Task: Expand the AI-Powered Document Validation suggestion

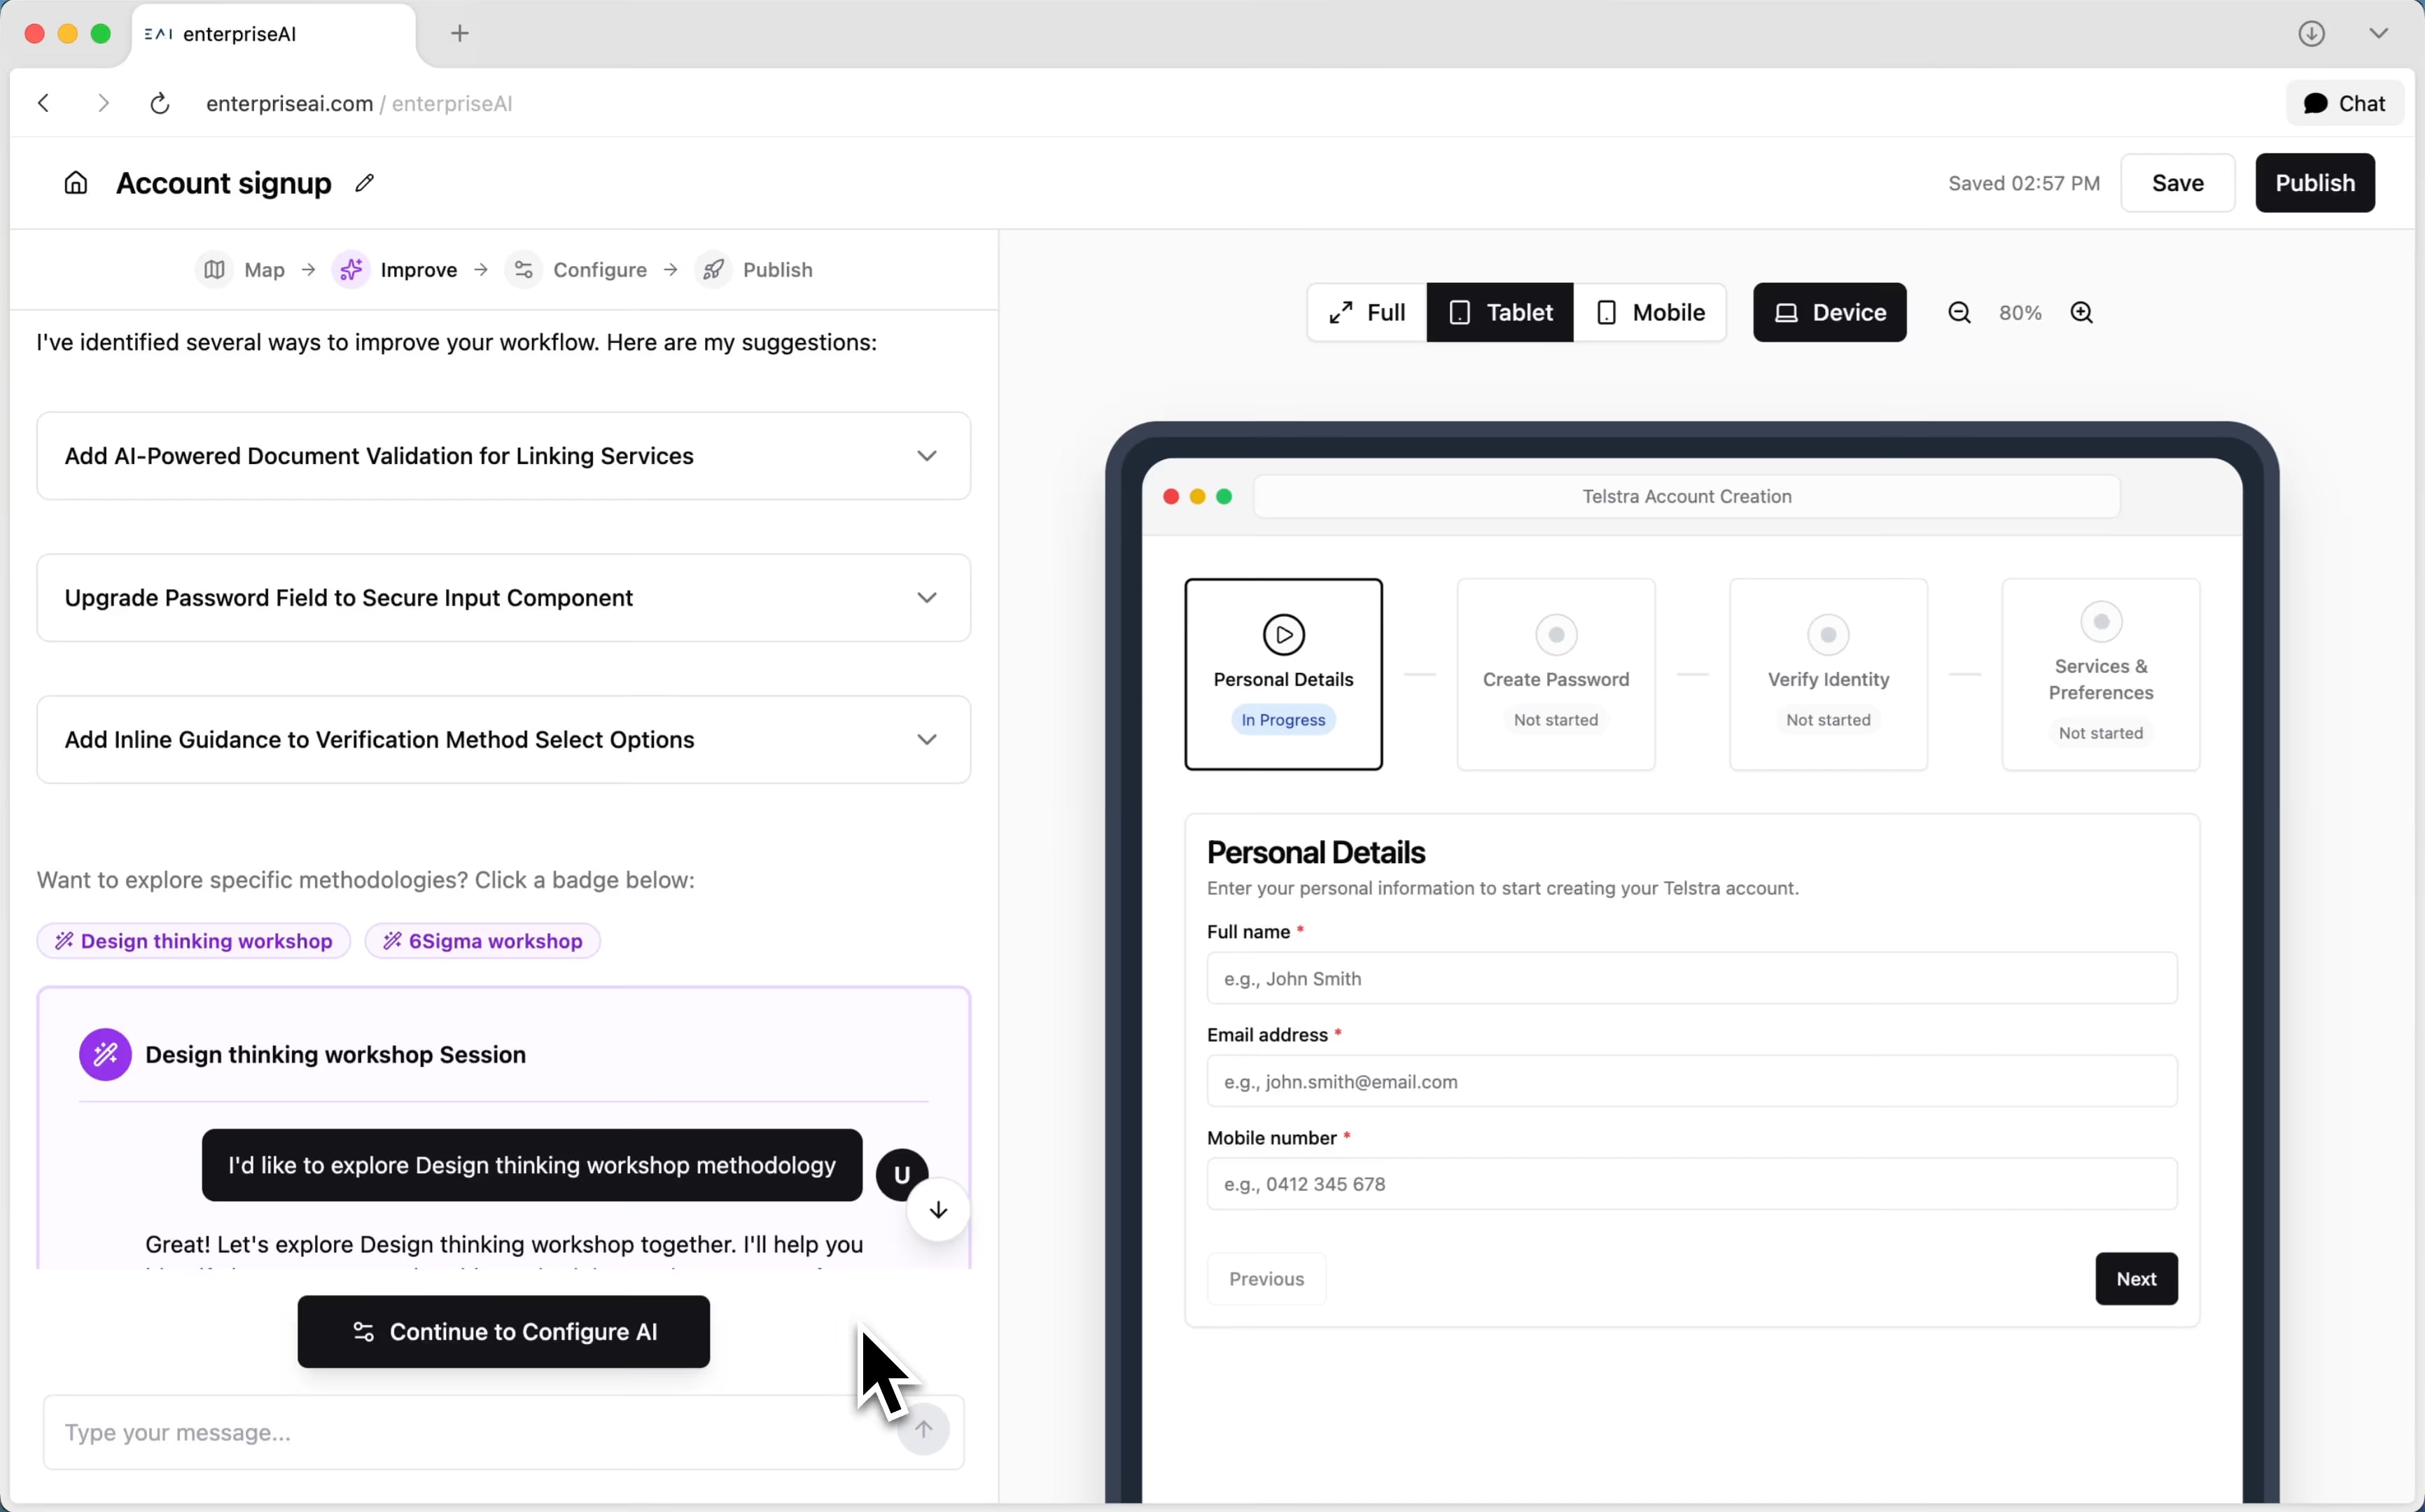Action: coord(504,456)
